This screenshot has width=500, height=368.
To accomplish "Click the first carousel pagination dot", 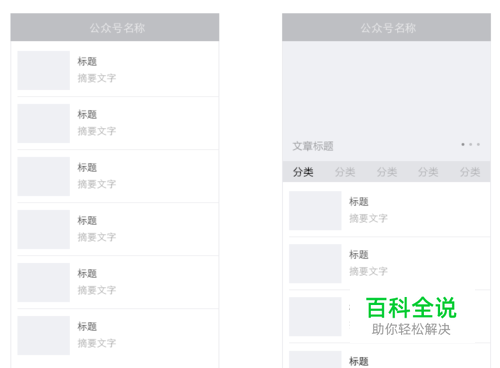I will (x=463, y=144).
